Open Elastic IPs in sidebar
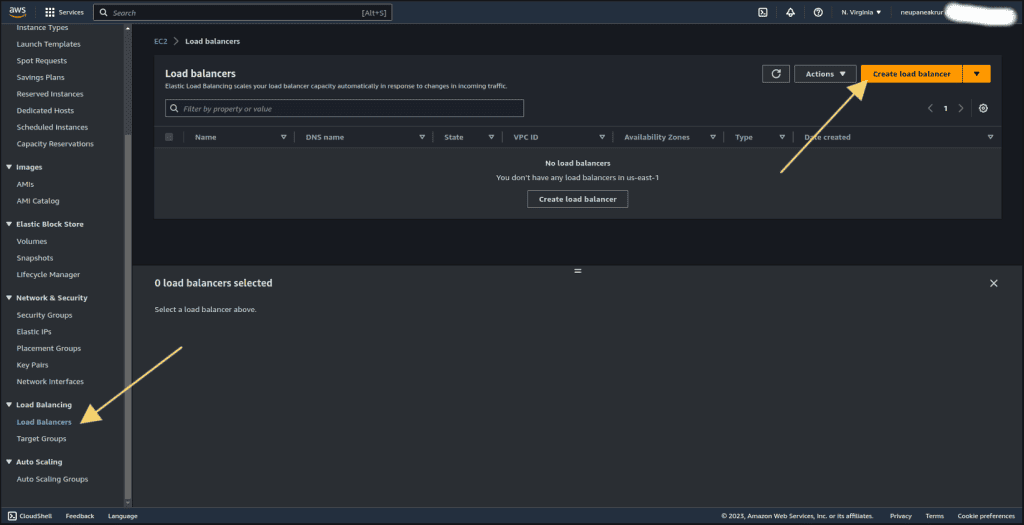This screenshot has width=1024, height=525. 34,332
